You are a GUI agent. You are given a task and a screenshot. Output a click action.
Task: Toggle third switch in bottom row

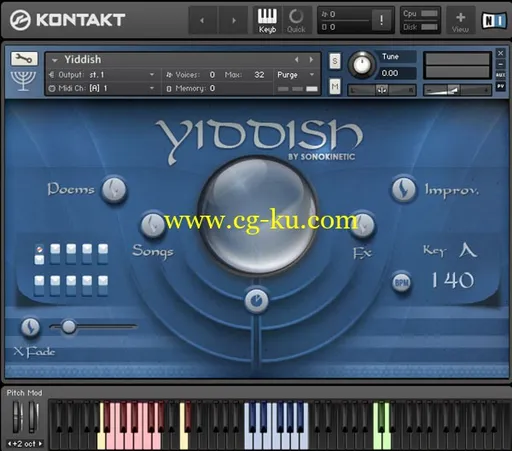point(71,286)
